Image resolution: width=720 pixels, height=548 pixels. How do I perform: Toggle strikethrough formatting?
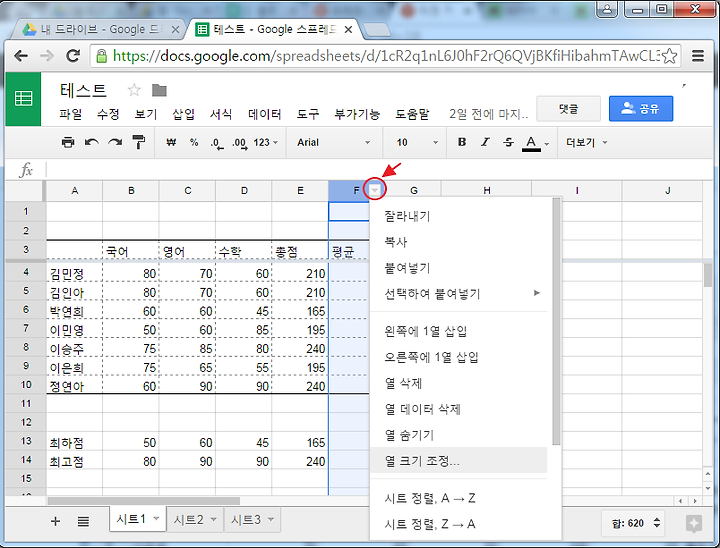point(508,142)
